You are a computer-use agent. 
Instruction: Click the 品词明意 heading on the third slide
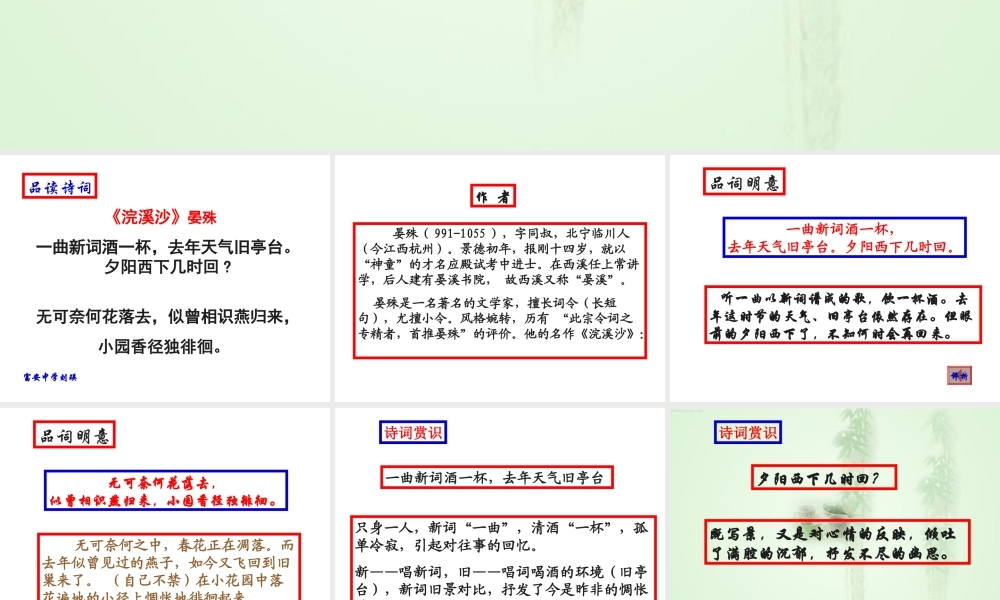tap(744, 182)
